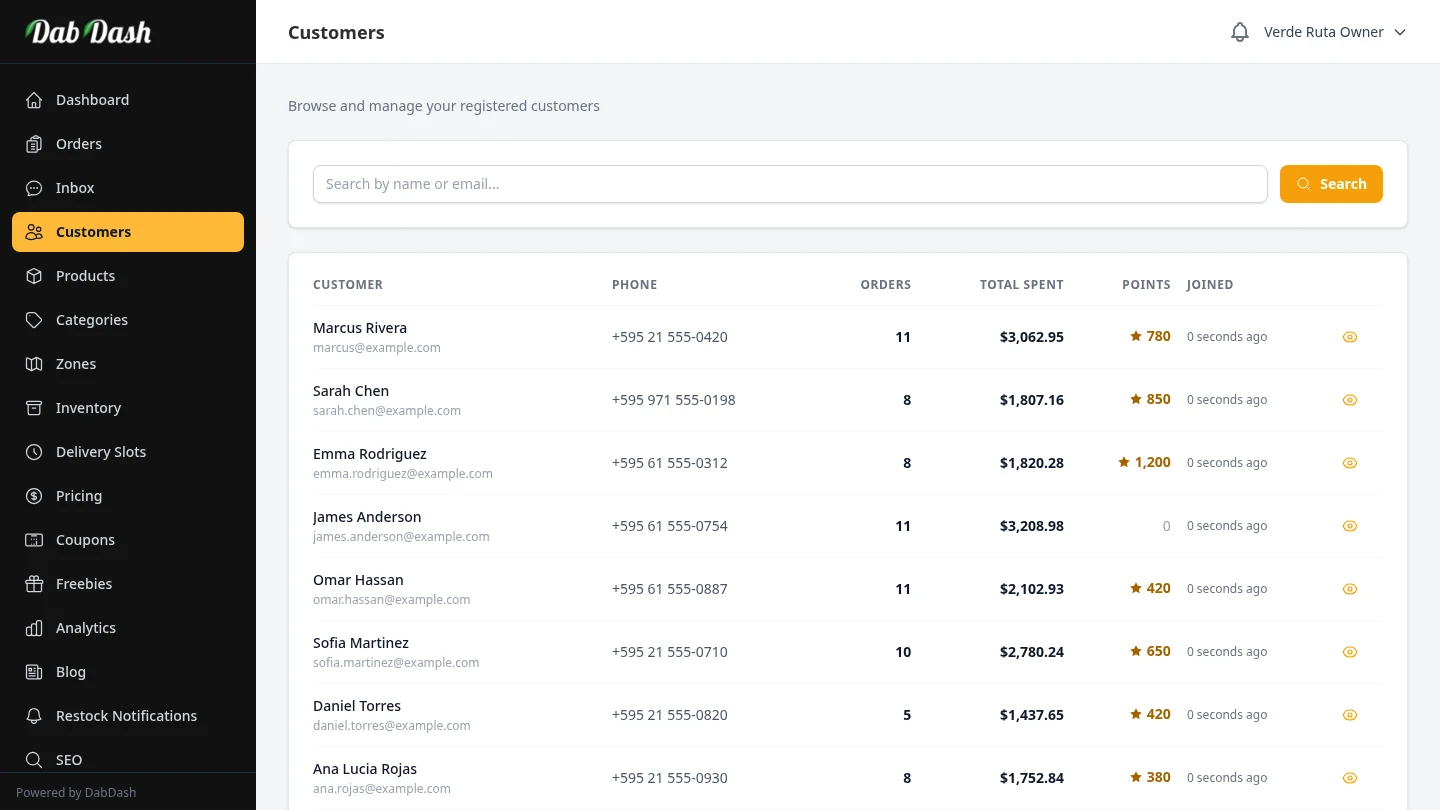Expand the Verde Ruta Owner account menu

1323,32
